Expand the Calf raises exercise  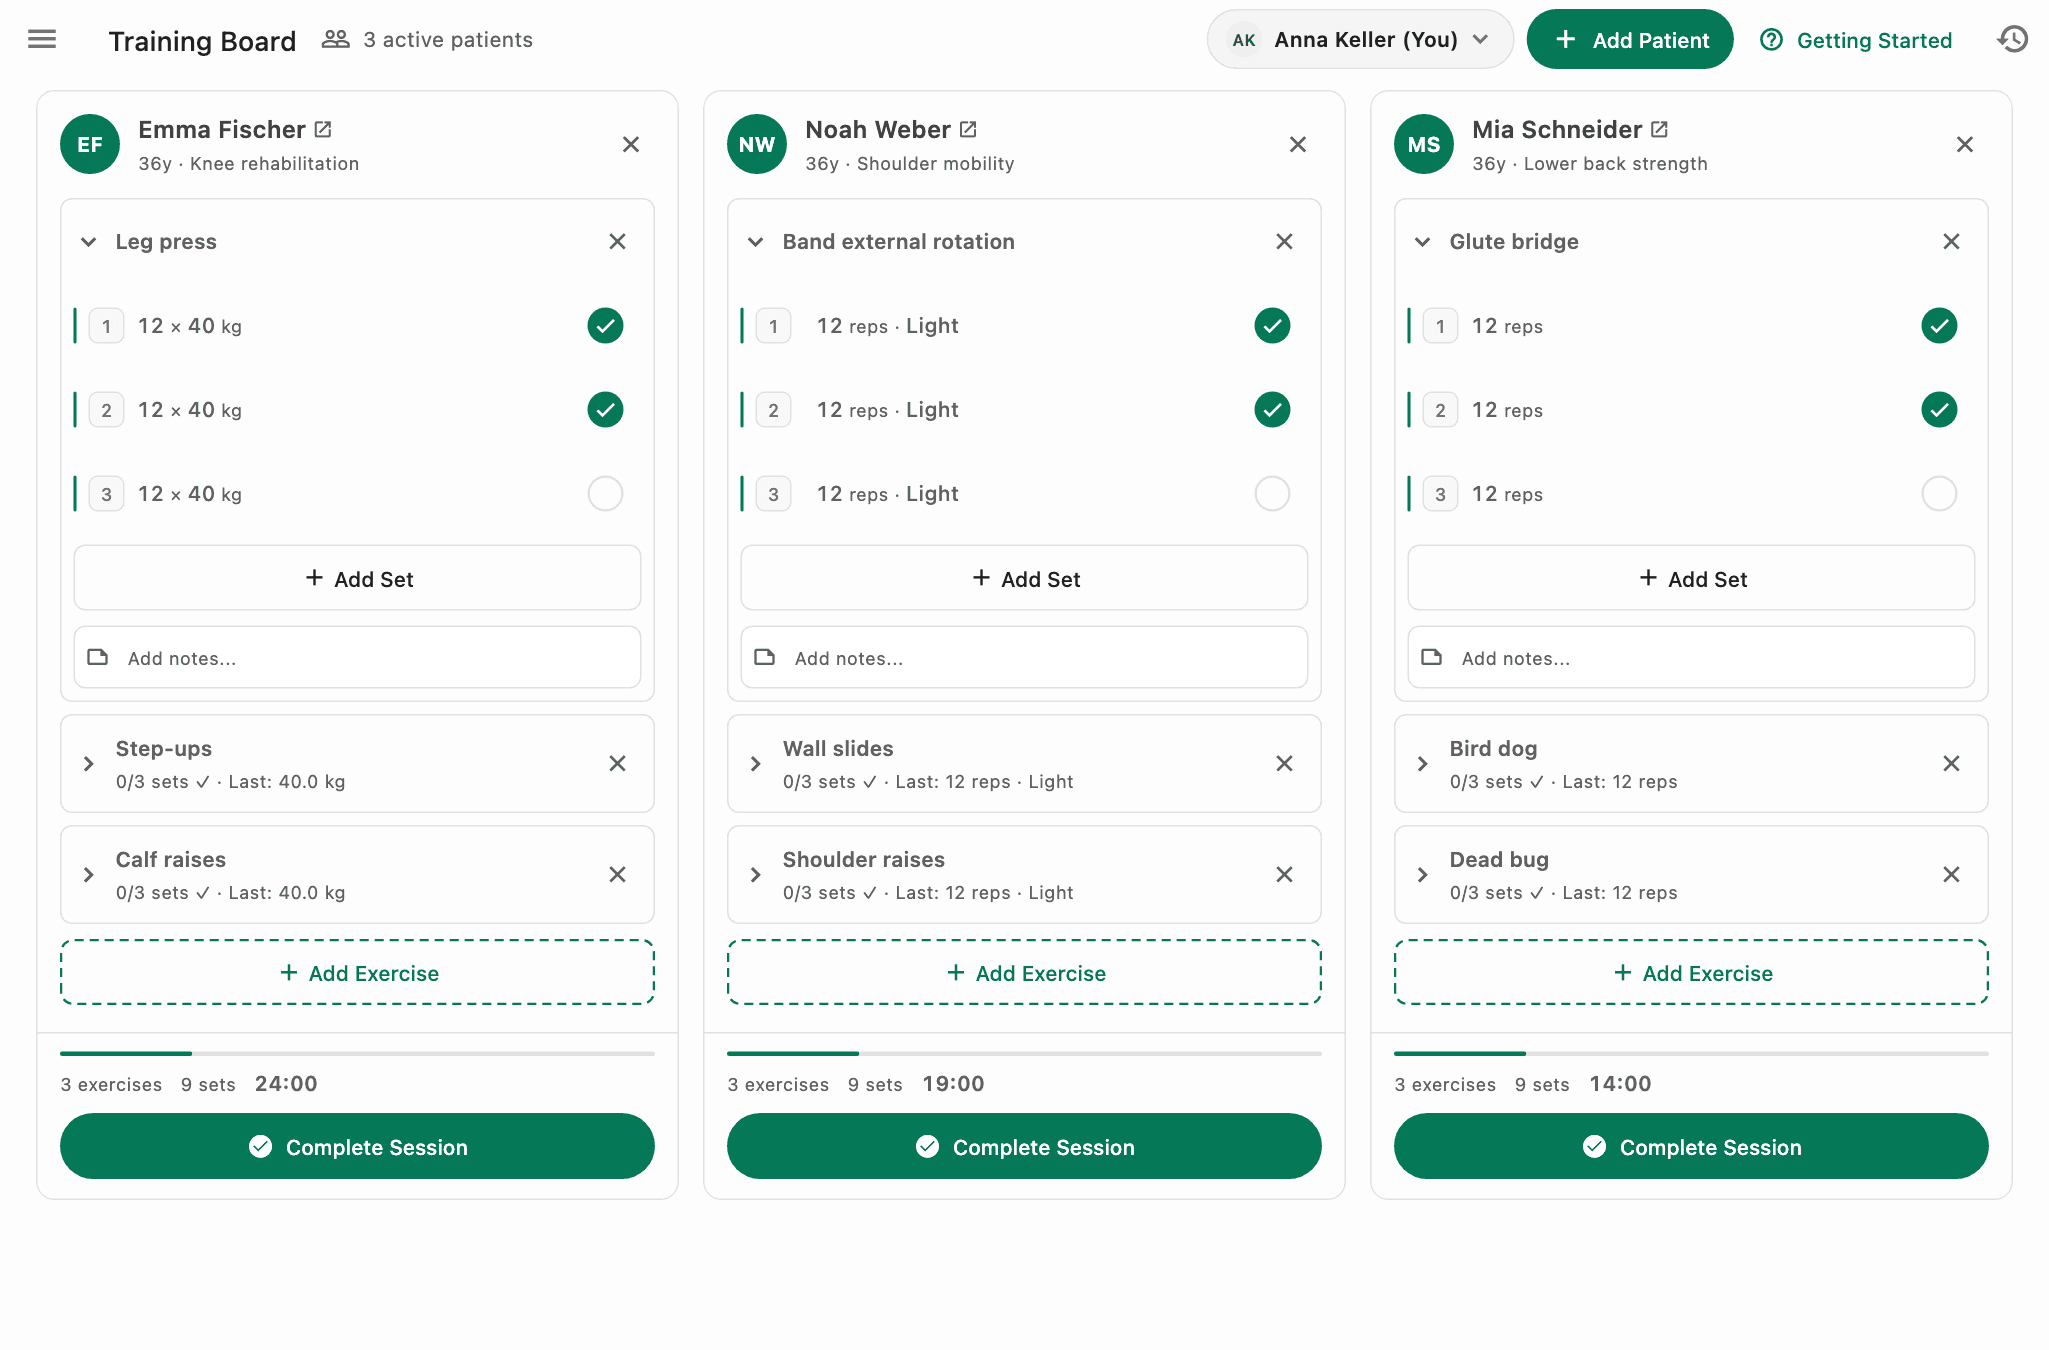coord(89,874)
